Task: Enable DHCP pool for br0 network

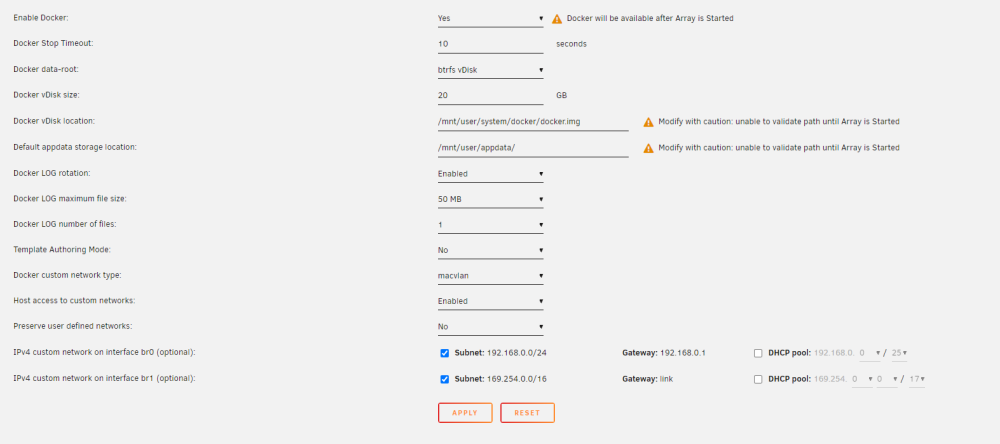Action: tap(758, 353)
